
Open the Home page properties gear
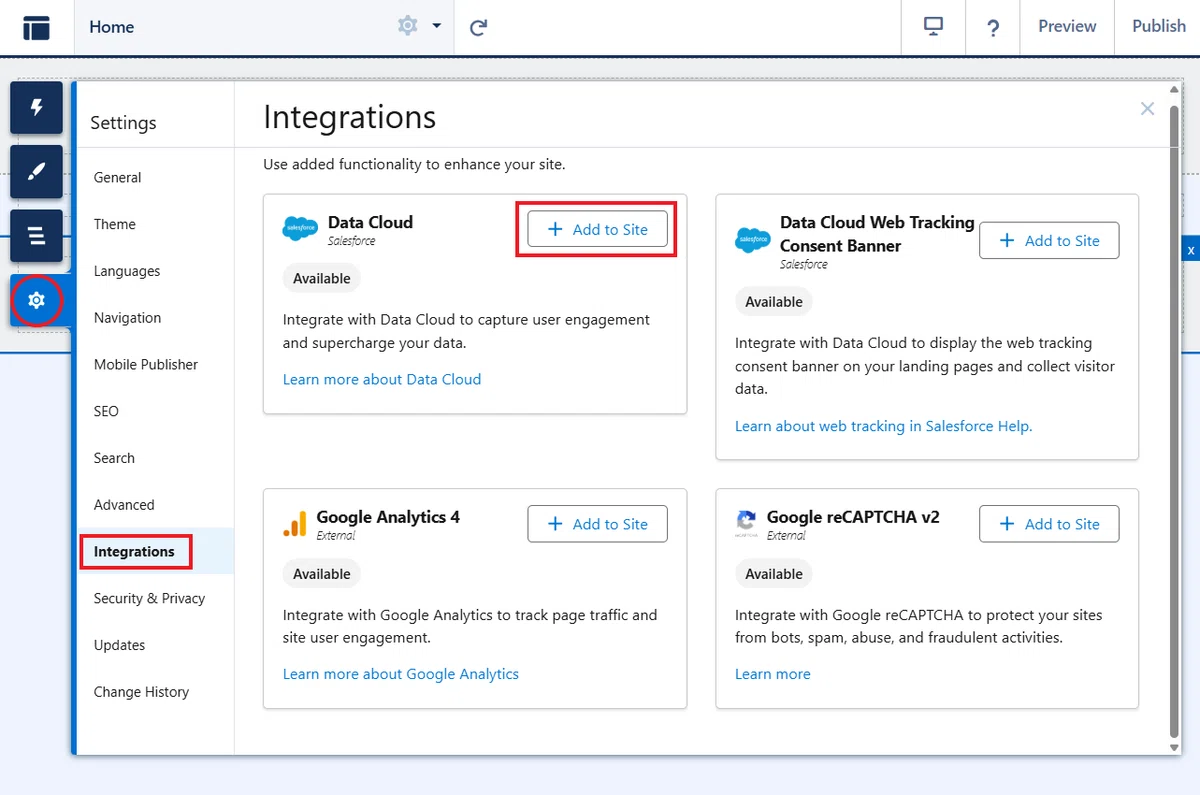pyautogui.click(x=408, y=26)
